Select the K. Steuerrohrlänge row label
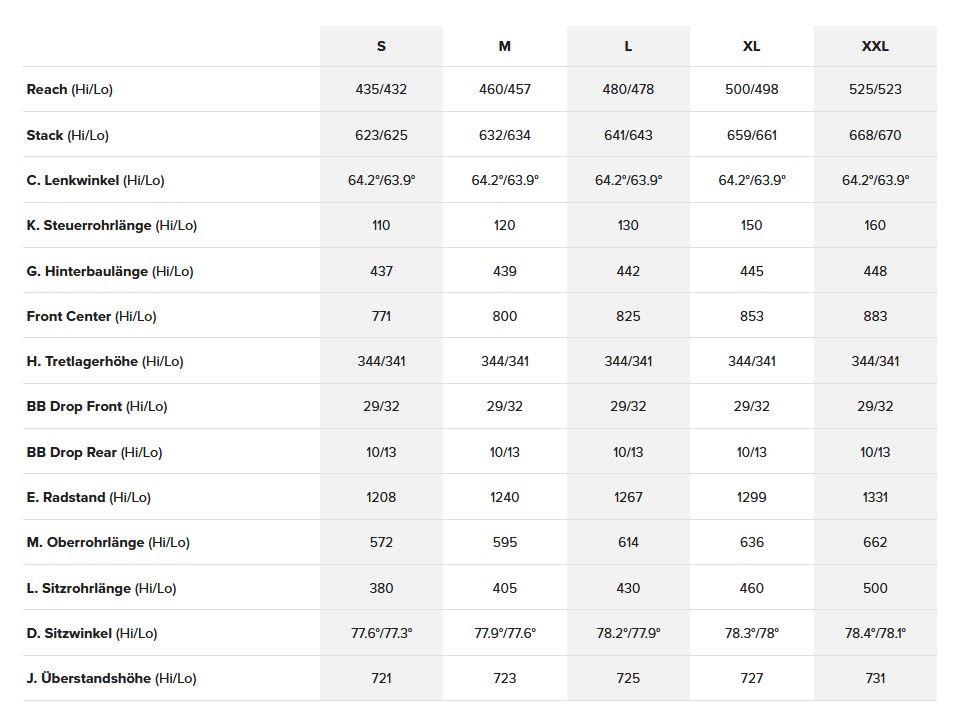Image resolution: width=959 pixels, height=718 pixels. click(111, 225)
